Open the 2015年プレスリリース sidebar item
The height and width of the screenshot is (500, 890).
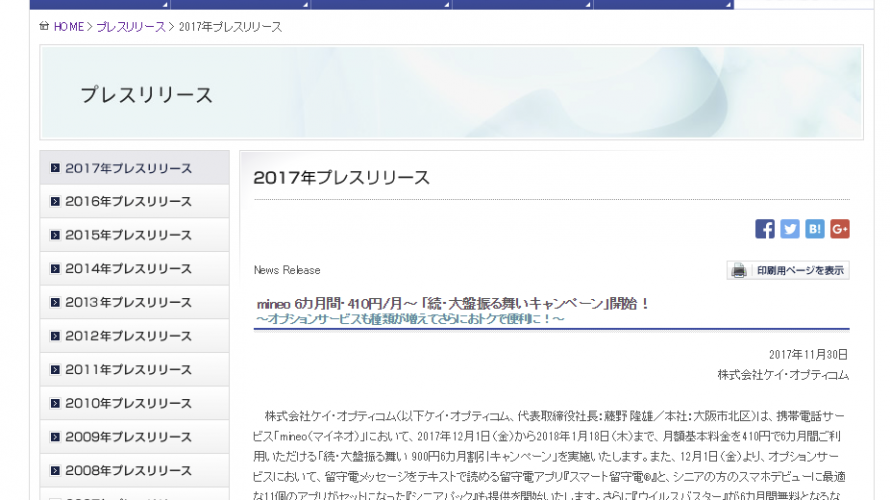click(135, 235)
